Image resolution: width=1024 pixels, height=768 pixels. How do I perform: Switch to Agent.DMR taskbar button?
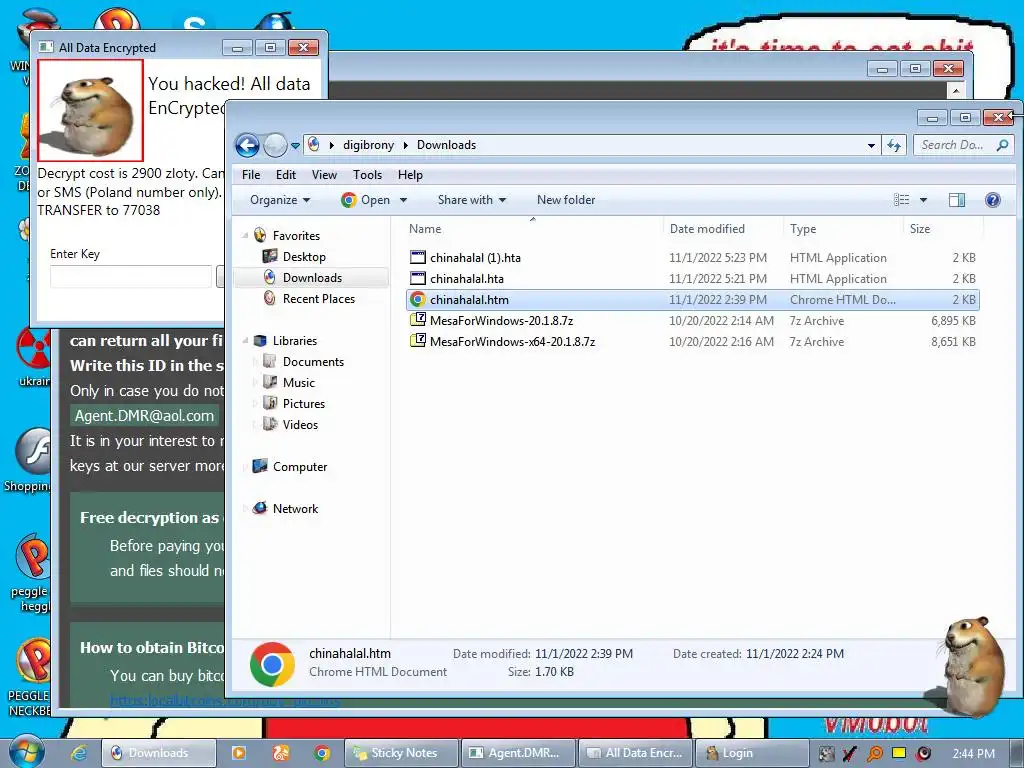519,753
